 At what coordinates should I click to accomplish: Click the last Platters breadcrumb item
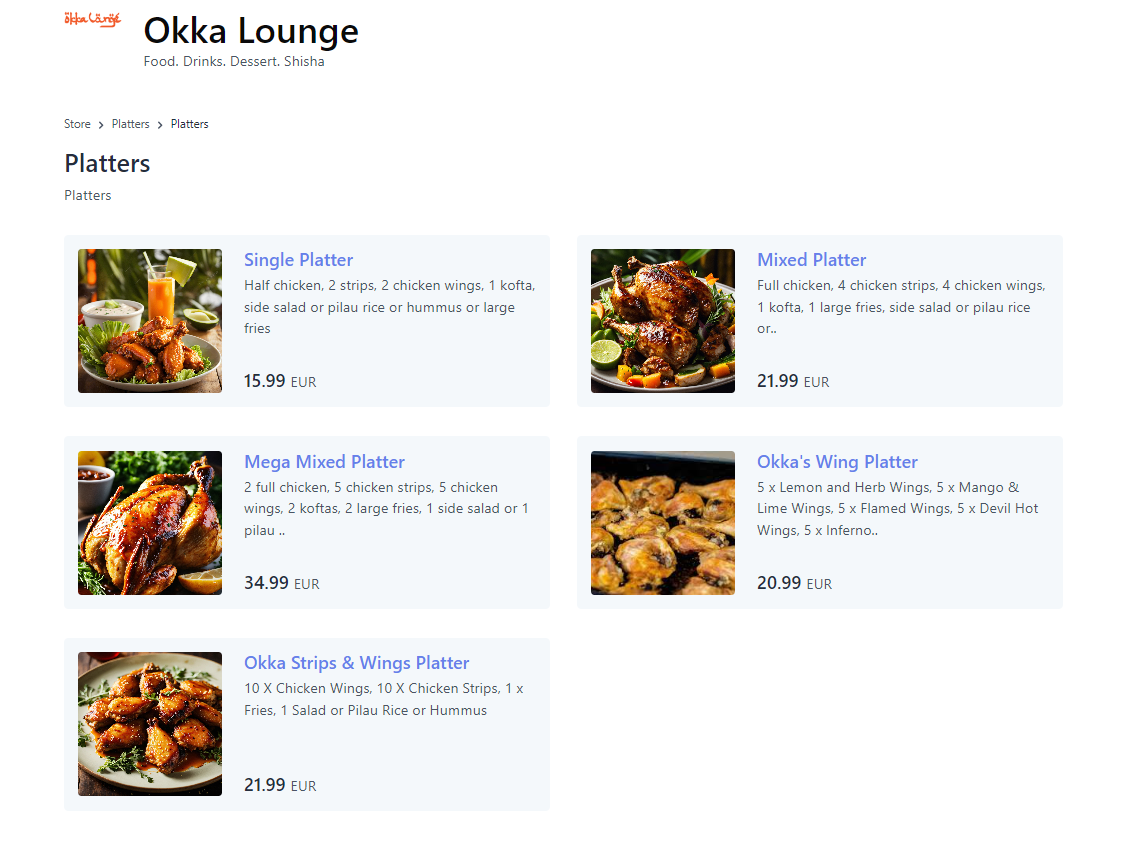click(189, 124)
